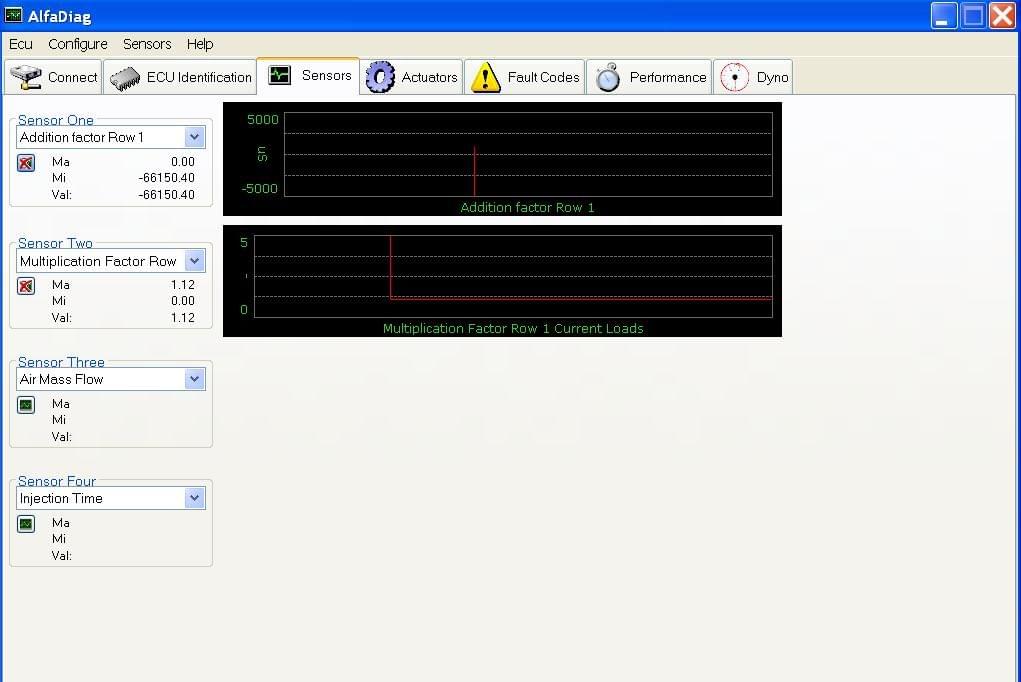Click the Sensor One group label
Viewport: 1021px width, 682px height.
(x=55, y=120)
